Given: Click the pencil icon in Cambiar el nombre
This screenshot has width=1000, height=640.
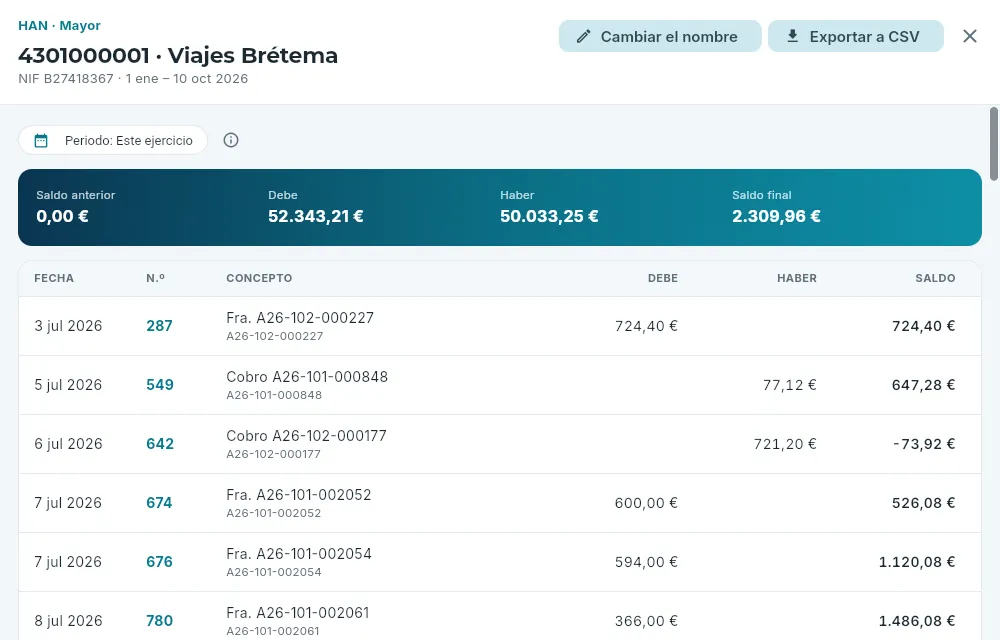Looking at the screenshot, I should (583, 36).
